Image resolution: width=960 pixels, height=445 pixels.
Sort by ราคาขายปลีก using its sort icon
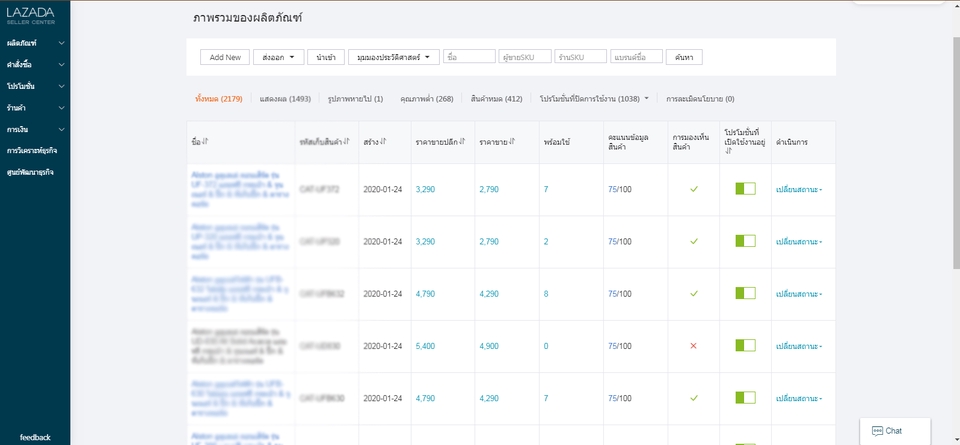coord(462,141)
